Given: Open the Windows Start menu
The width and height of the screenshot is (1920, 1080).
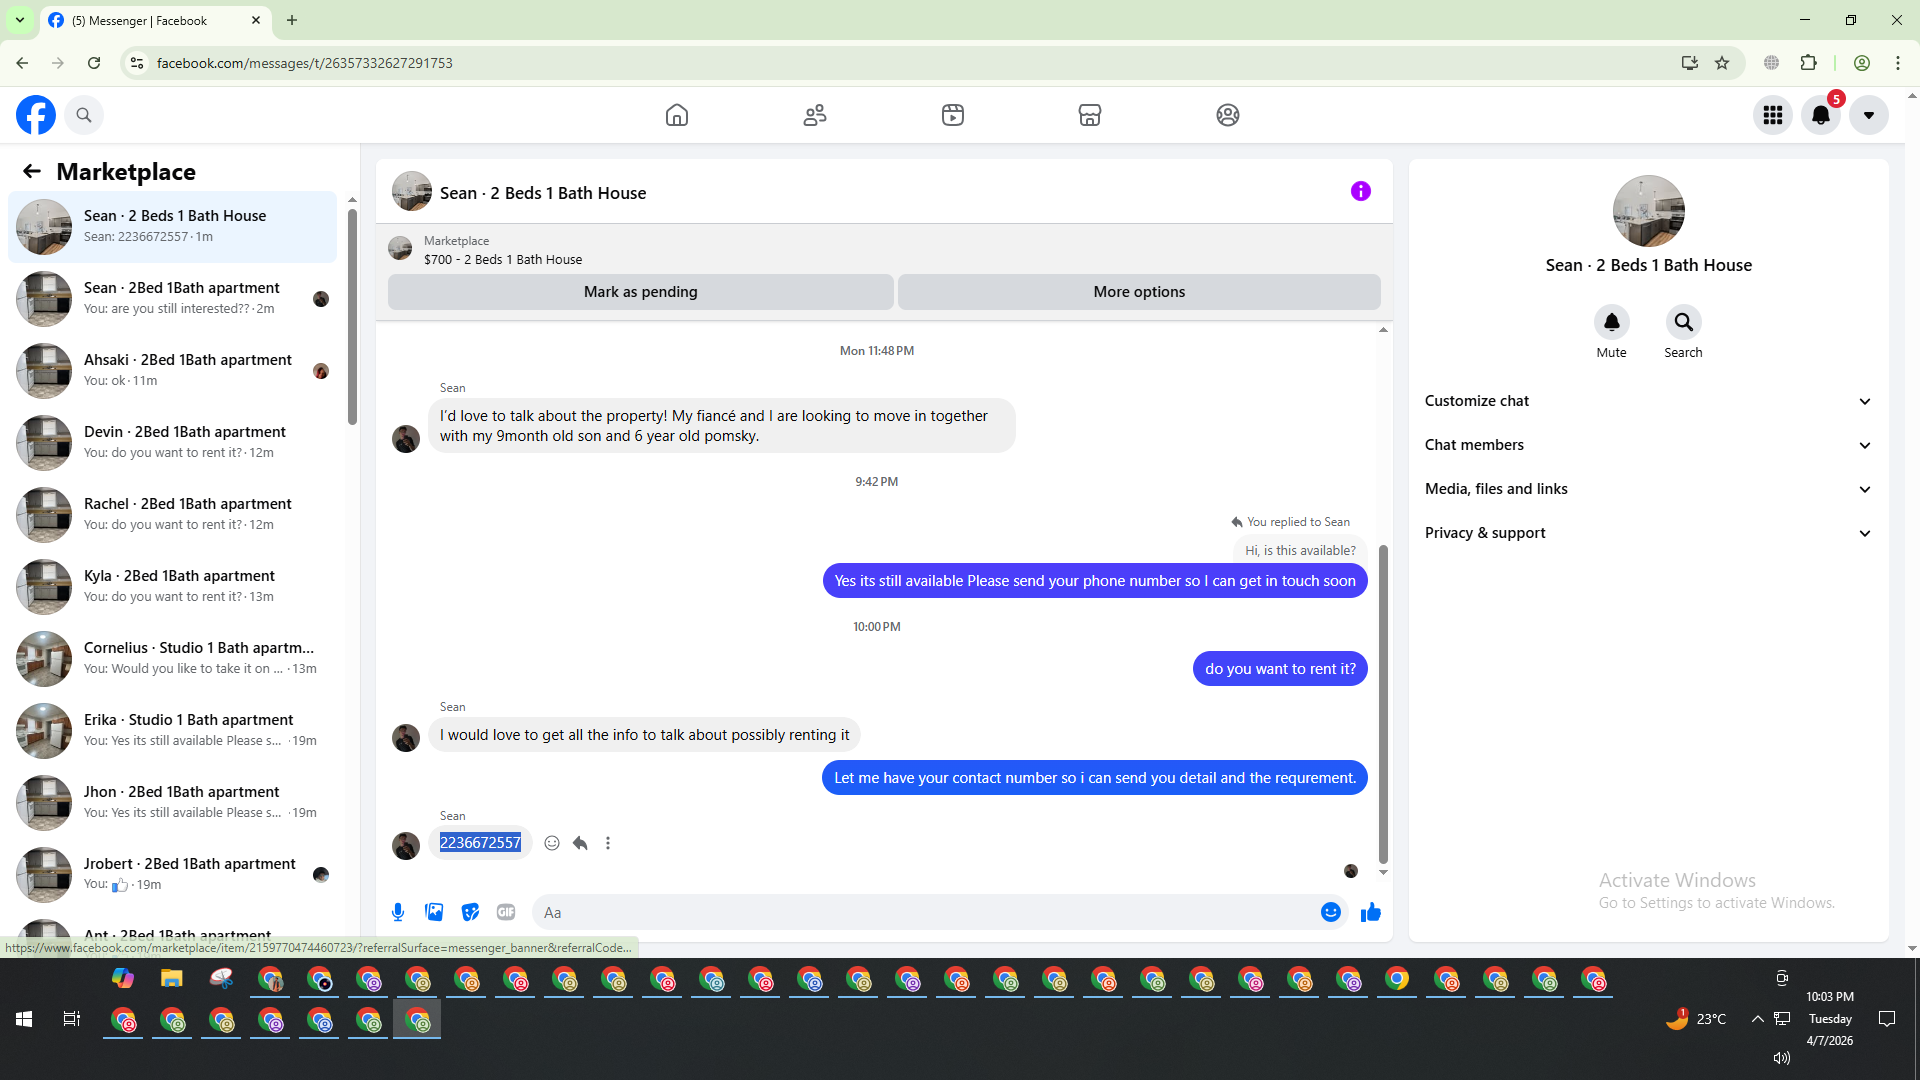Looking at the screenshot, I should coord(24,1019).
